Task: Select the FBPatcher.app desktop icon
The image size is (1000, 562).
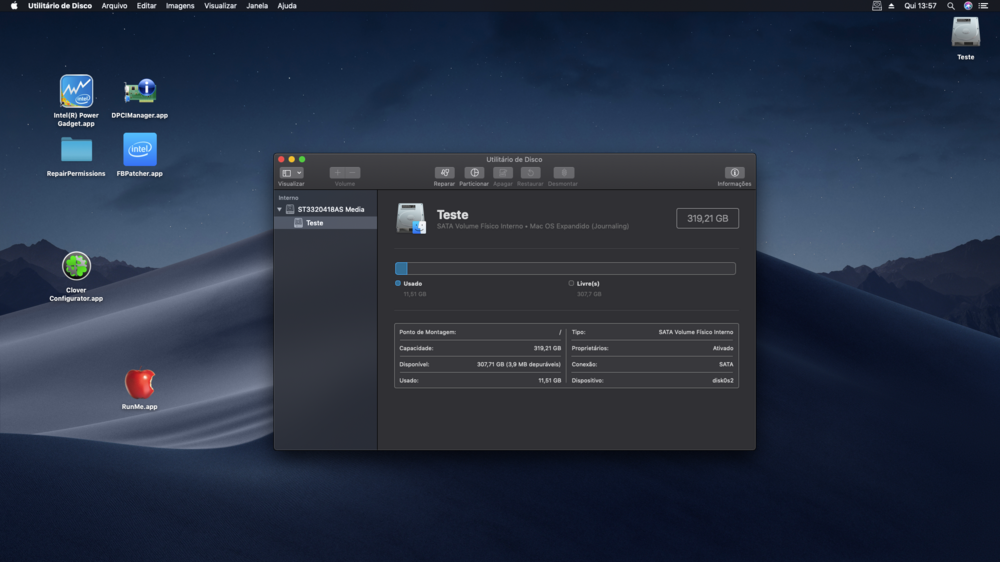Action: pyautogui.click(x=140, y=150)
